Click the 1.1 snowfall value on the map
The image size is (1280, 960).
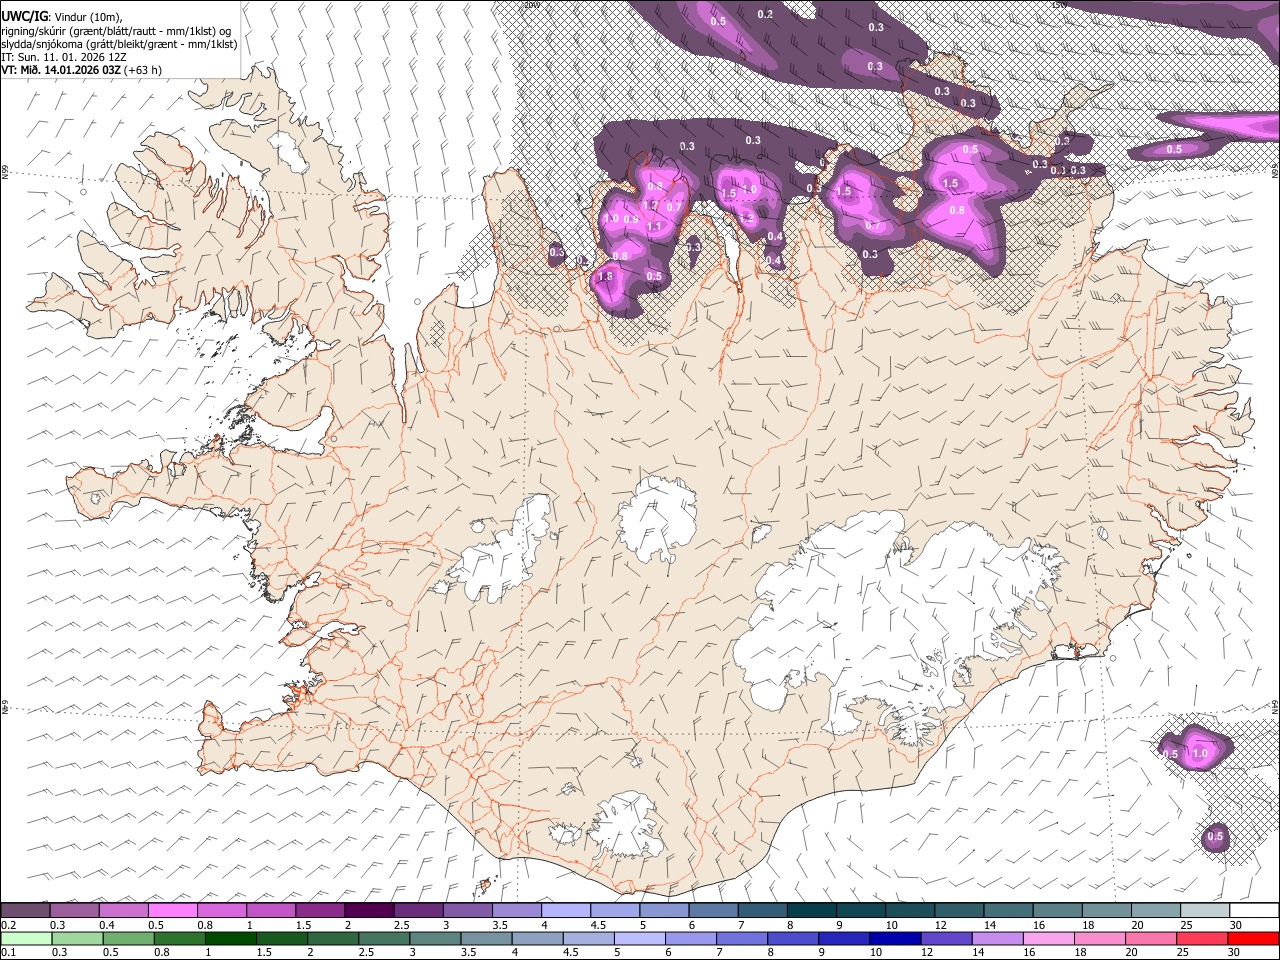[654, 227]
